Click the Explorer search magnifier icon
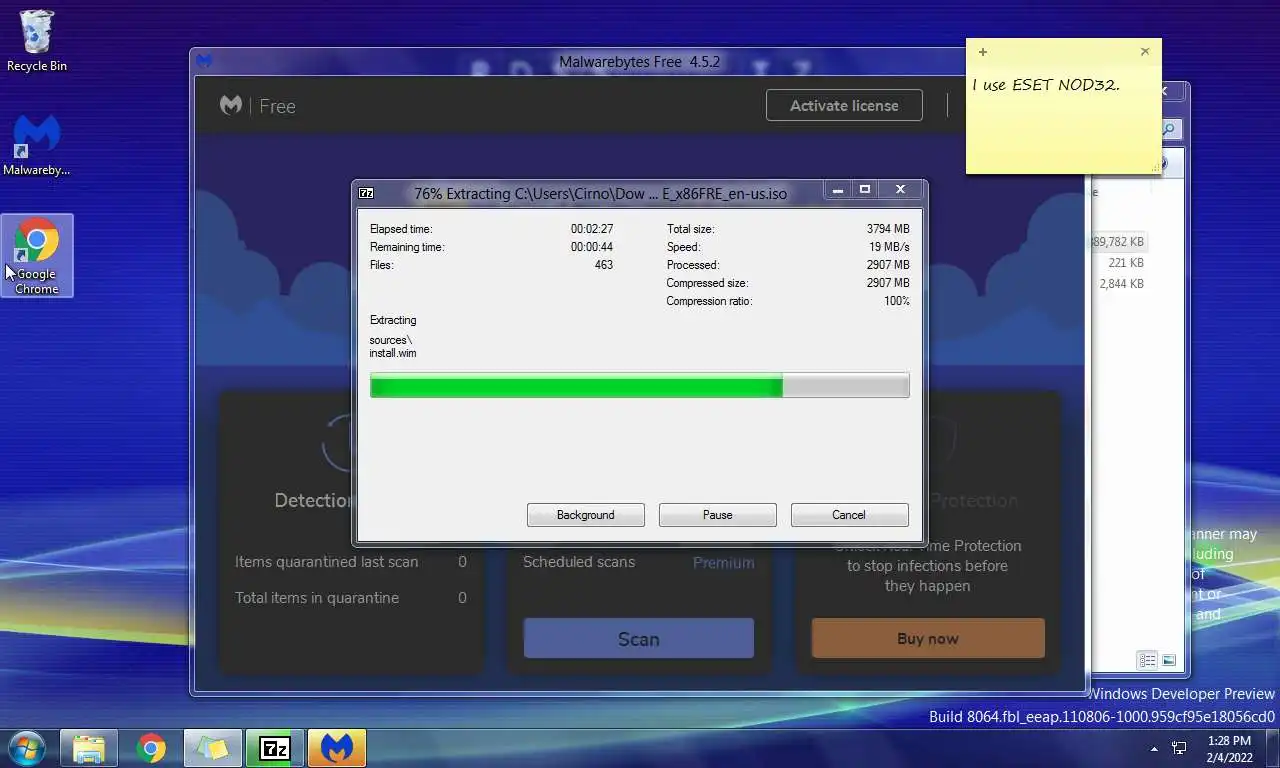This screenshot has width=1280, height=768. 1169,129
